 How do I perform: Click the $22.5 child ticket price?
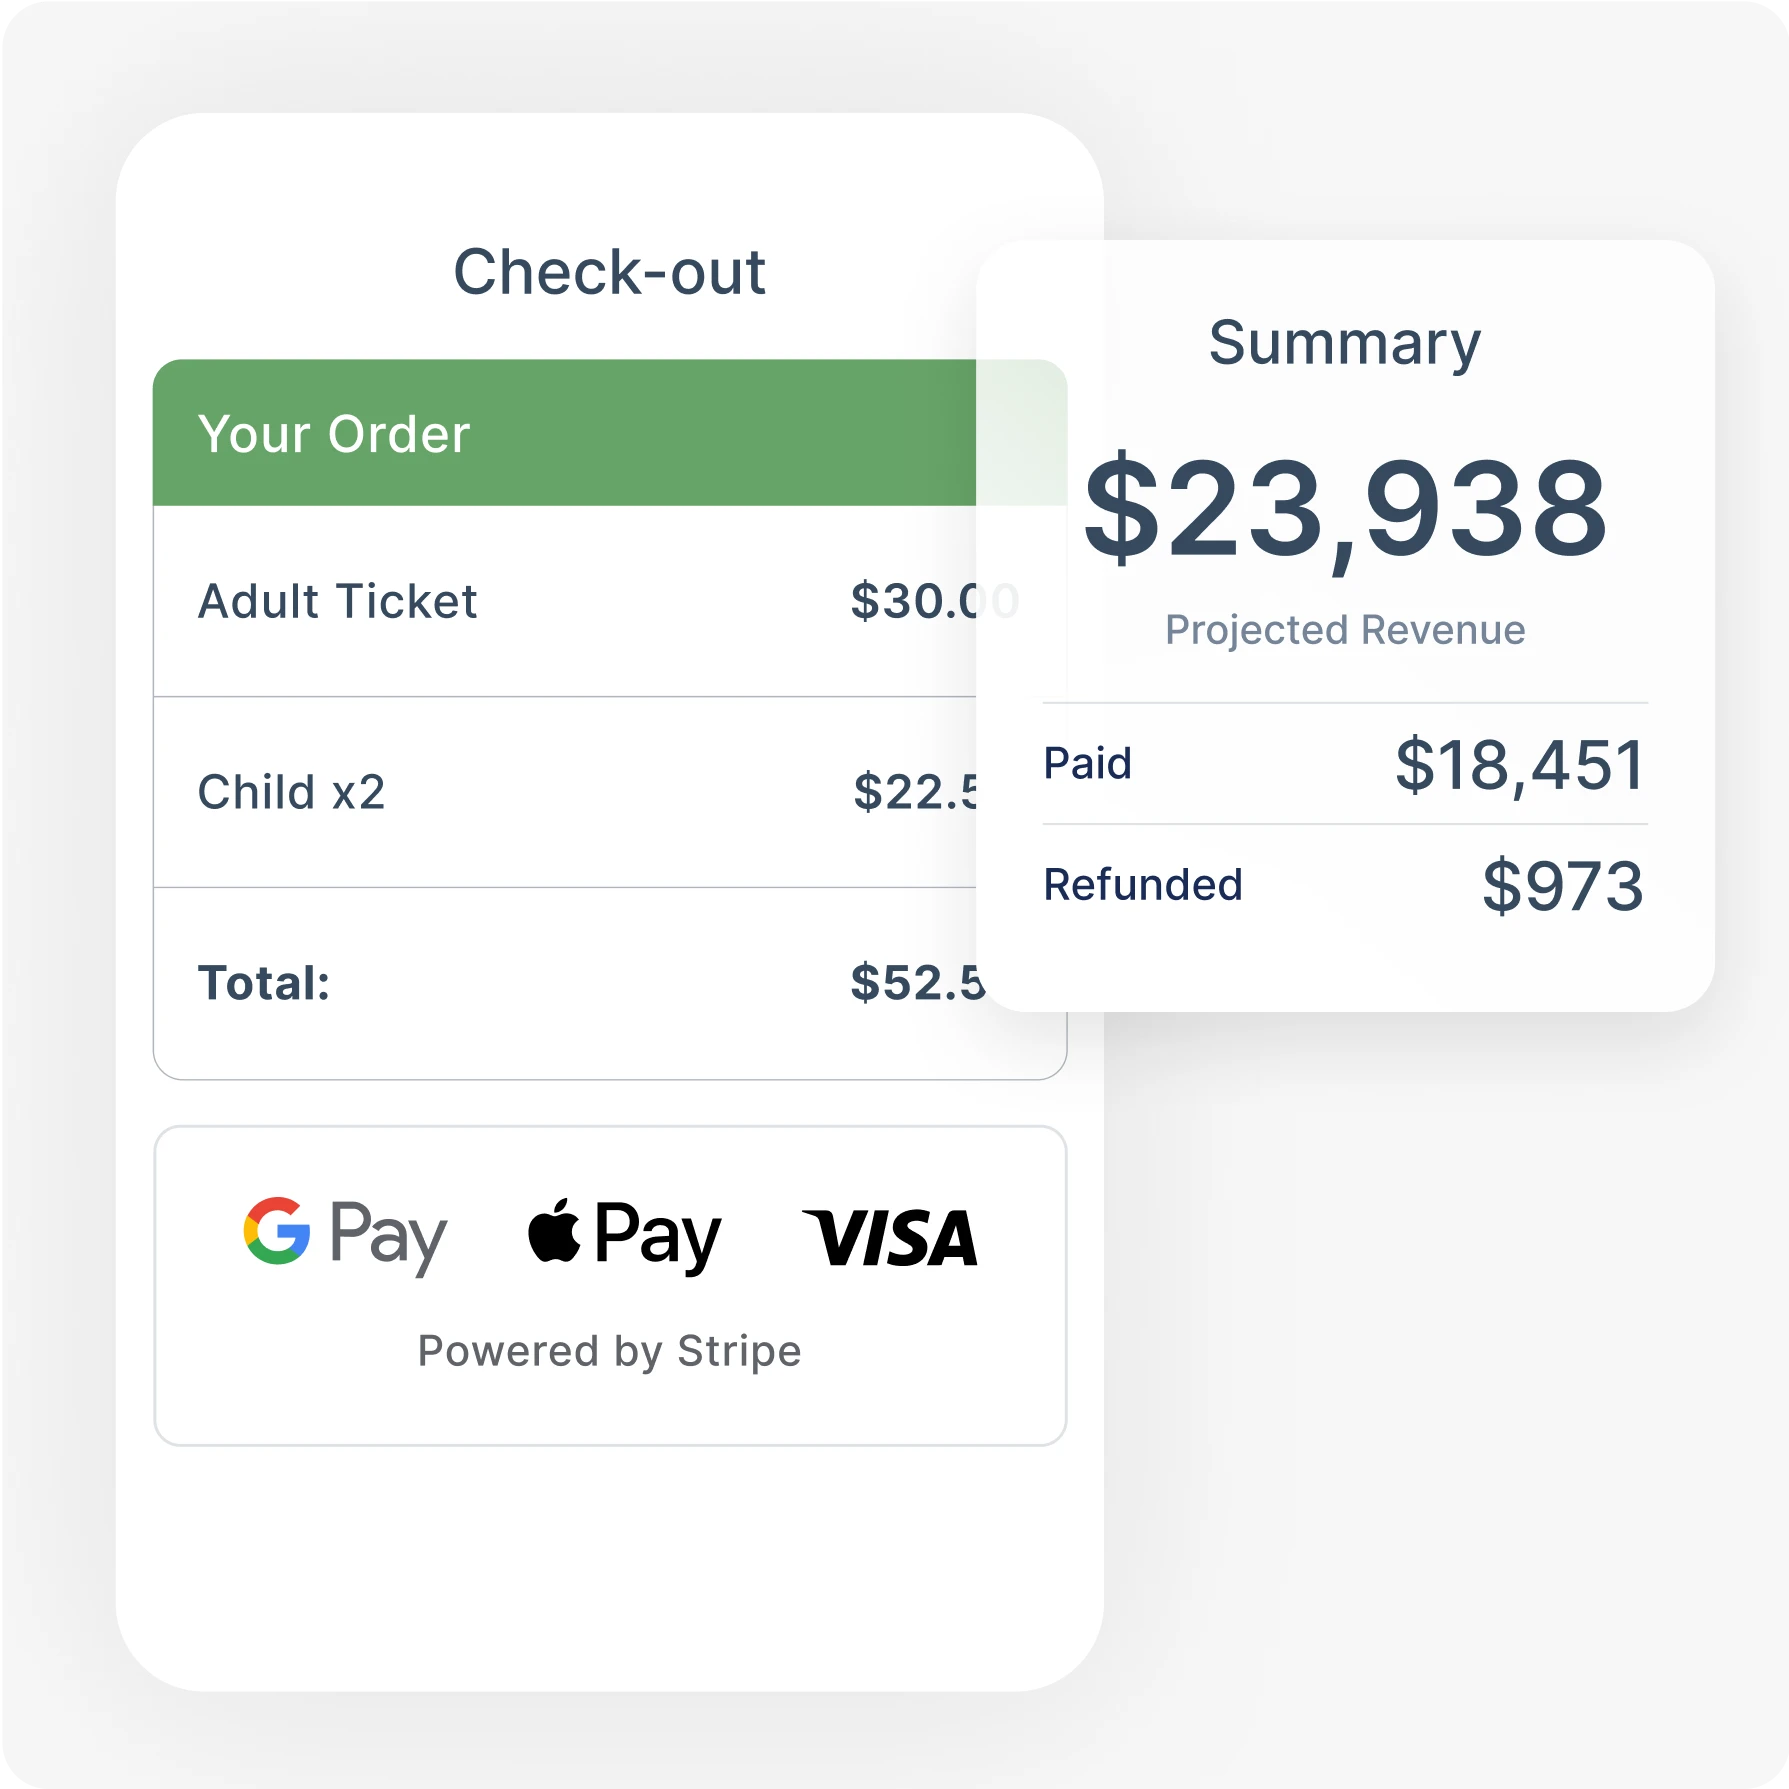915,792
